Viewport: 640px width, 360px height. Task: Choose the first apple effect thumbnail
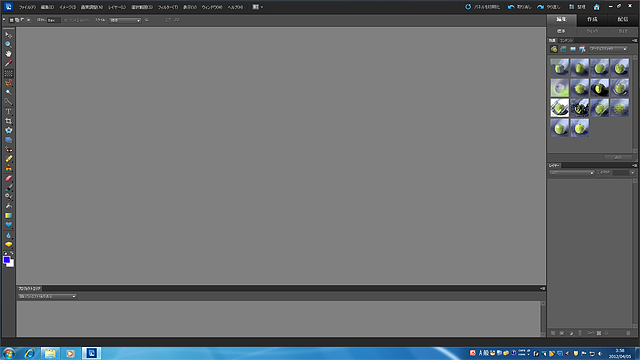coord(560,67)
